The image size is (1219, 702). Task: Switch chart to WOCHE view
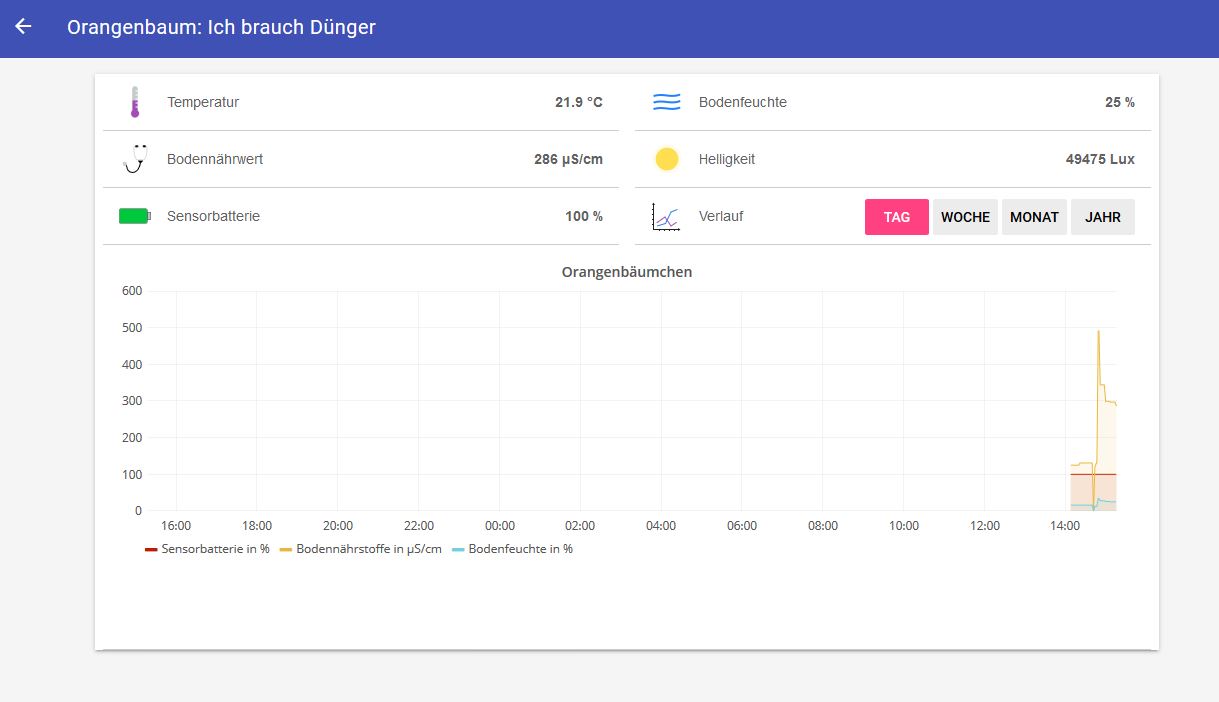coord(965,217)
